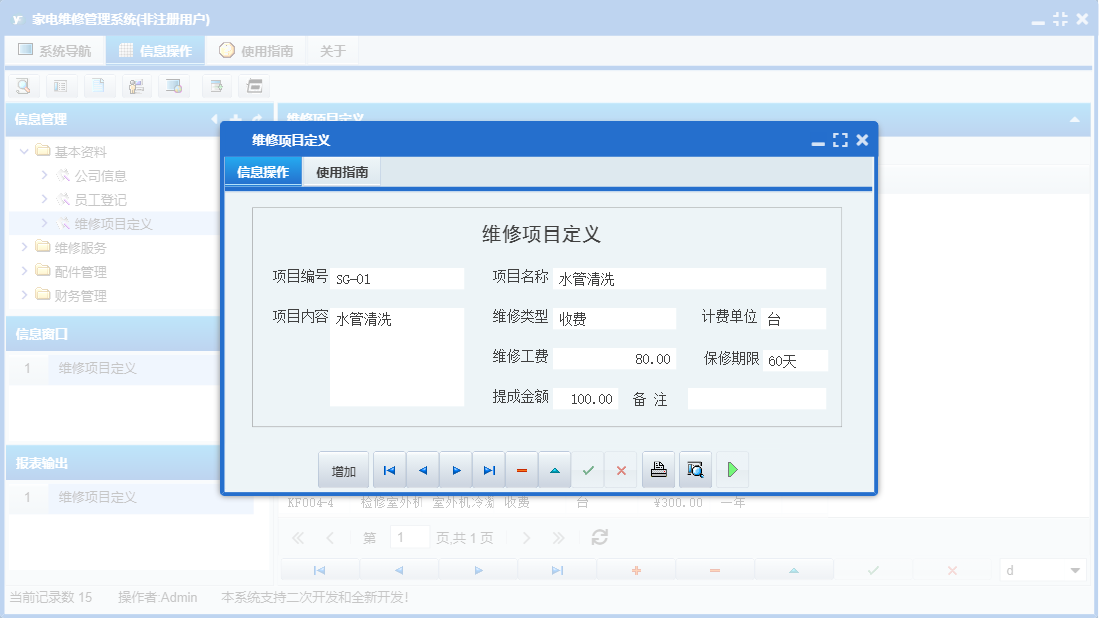Jump to last record using the arrow icon

coord(487,469)
